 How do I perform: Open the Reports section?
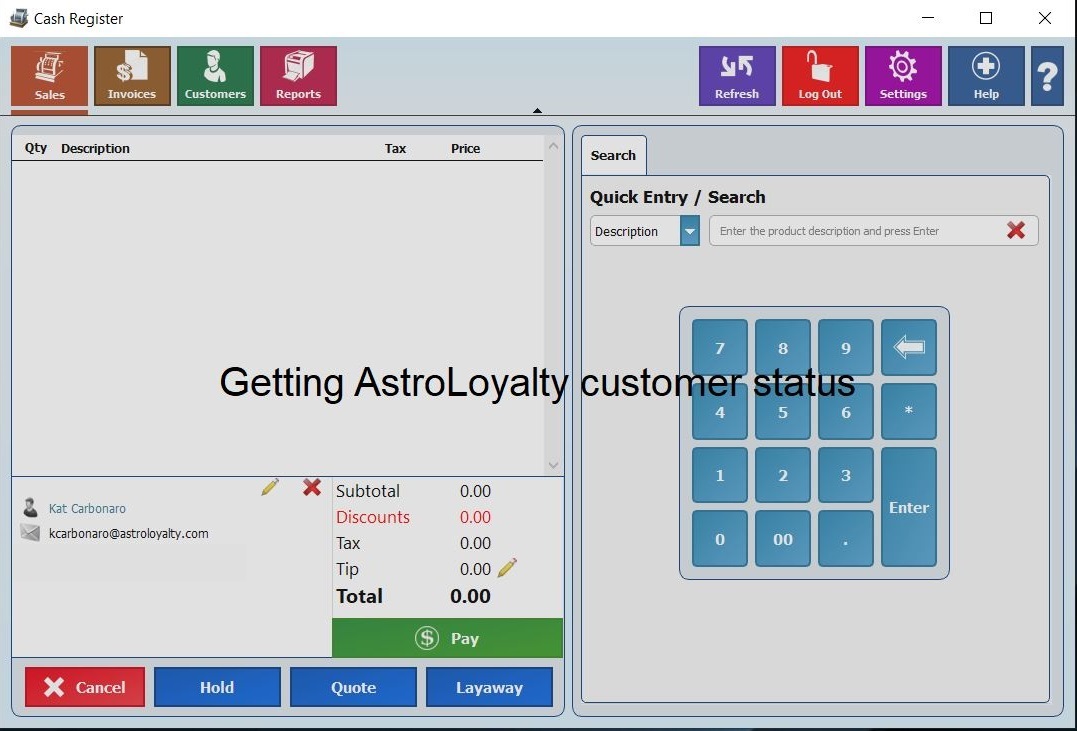click(x=298, y=76)
